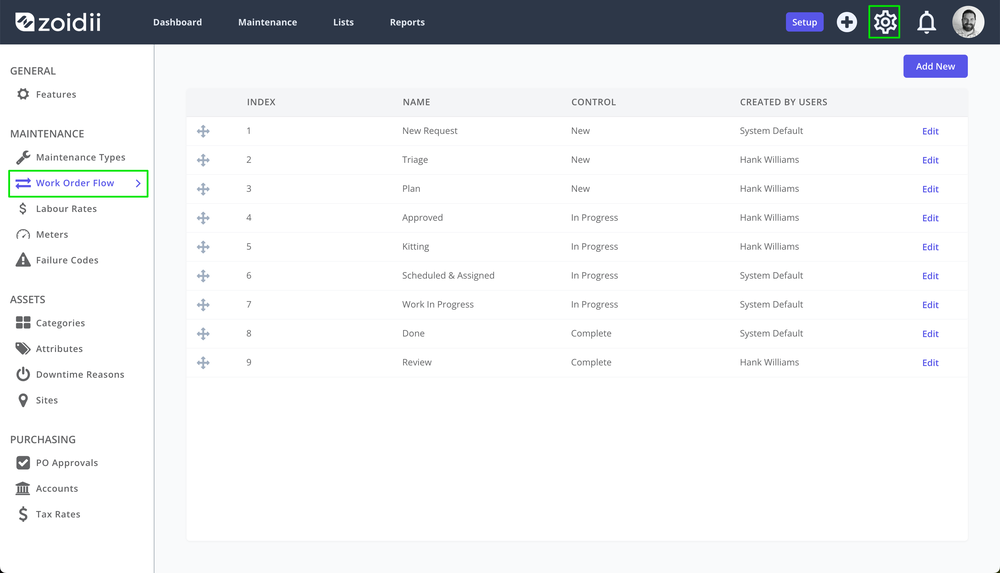
Task: Click the NAME column header
Action: pyautogui.click(x=416, y=102)
